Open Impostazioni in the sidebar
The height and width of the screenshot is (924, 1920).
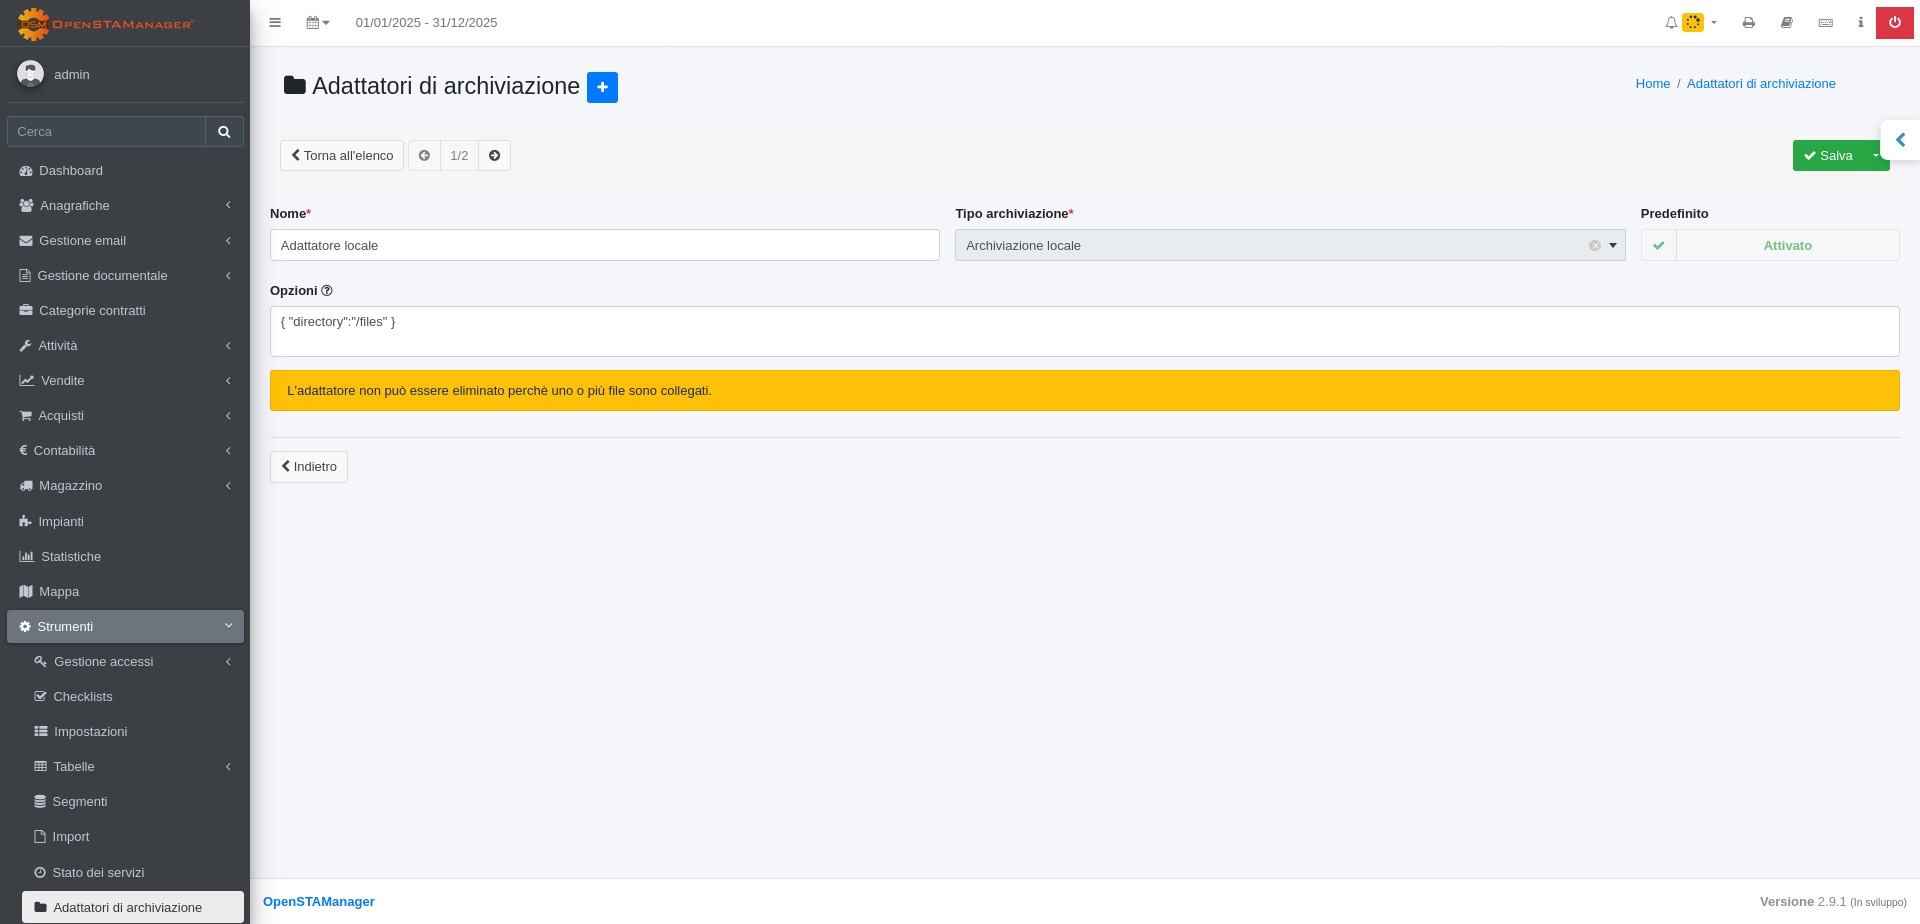pos(90,732)
